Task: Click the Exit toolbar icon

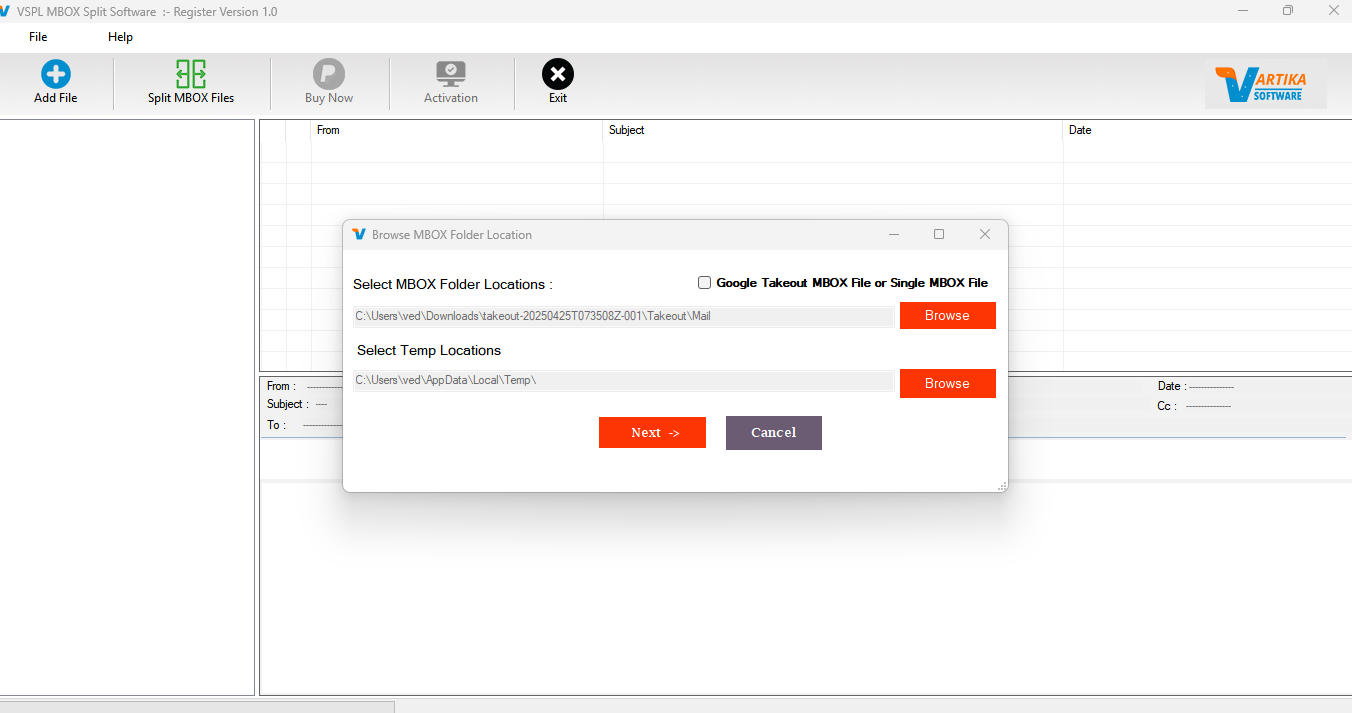Action: click(558, 74)
